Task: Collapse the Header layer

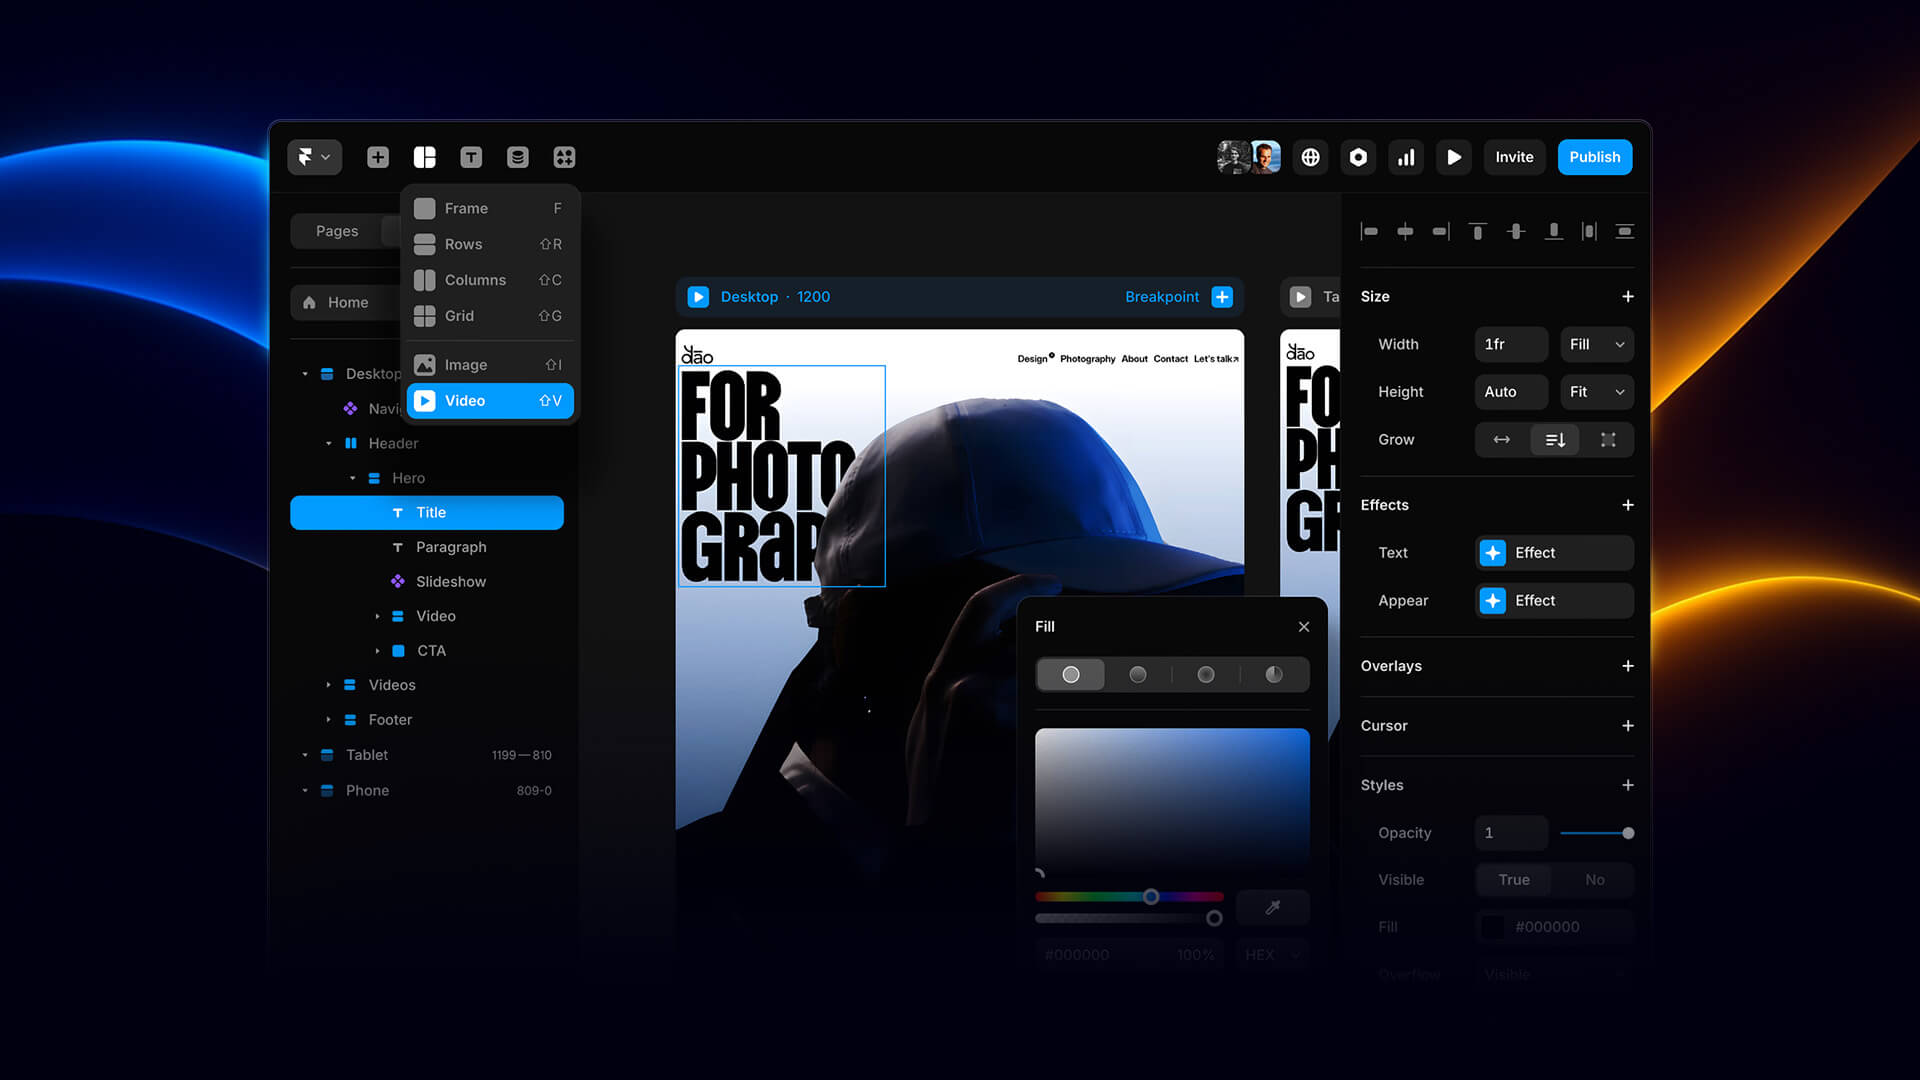Action: click(x=329, y=443)
